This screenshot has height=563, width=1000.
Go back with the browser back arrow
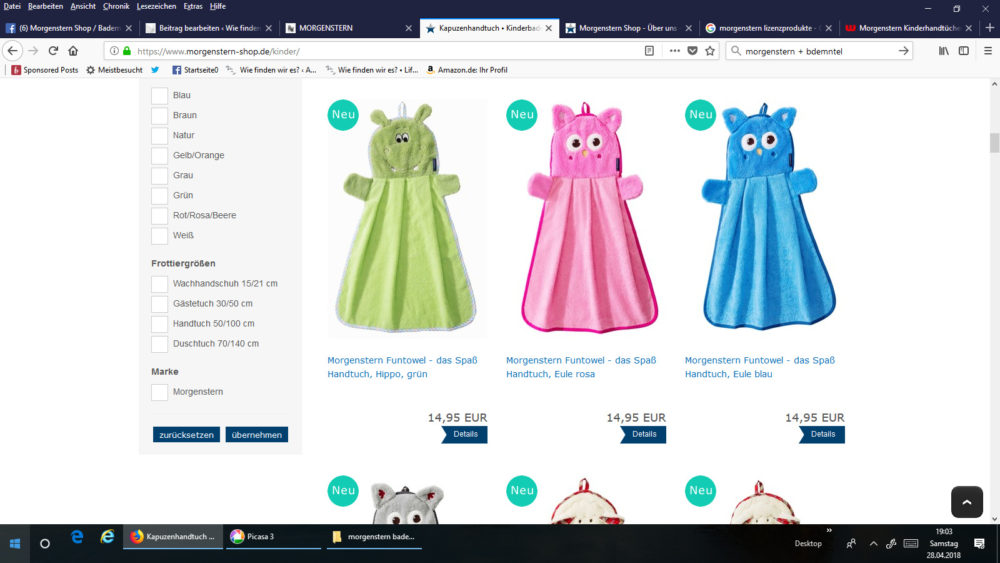point(13,51)
